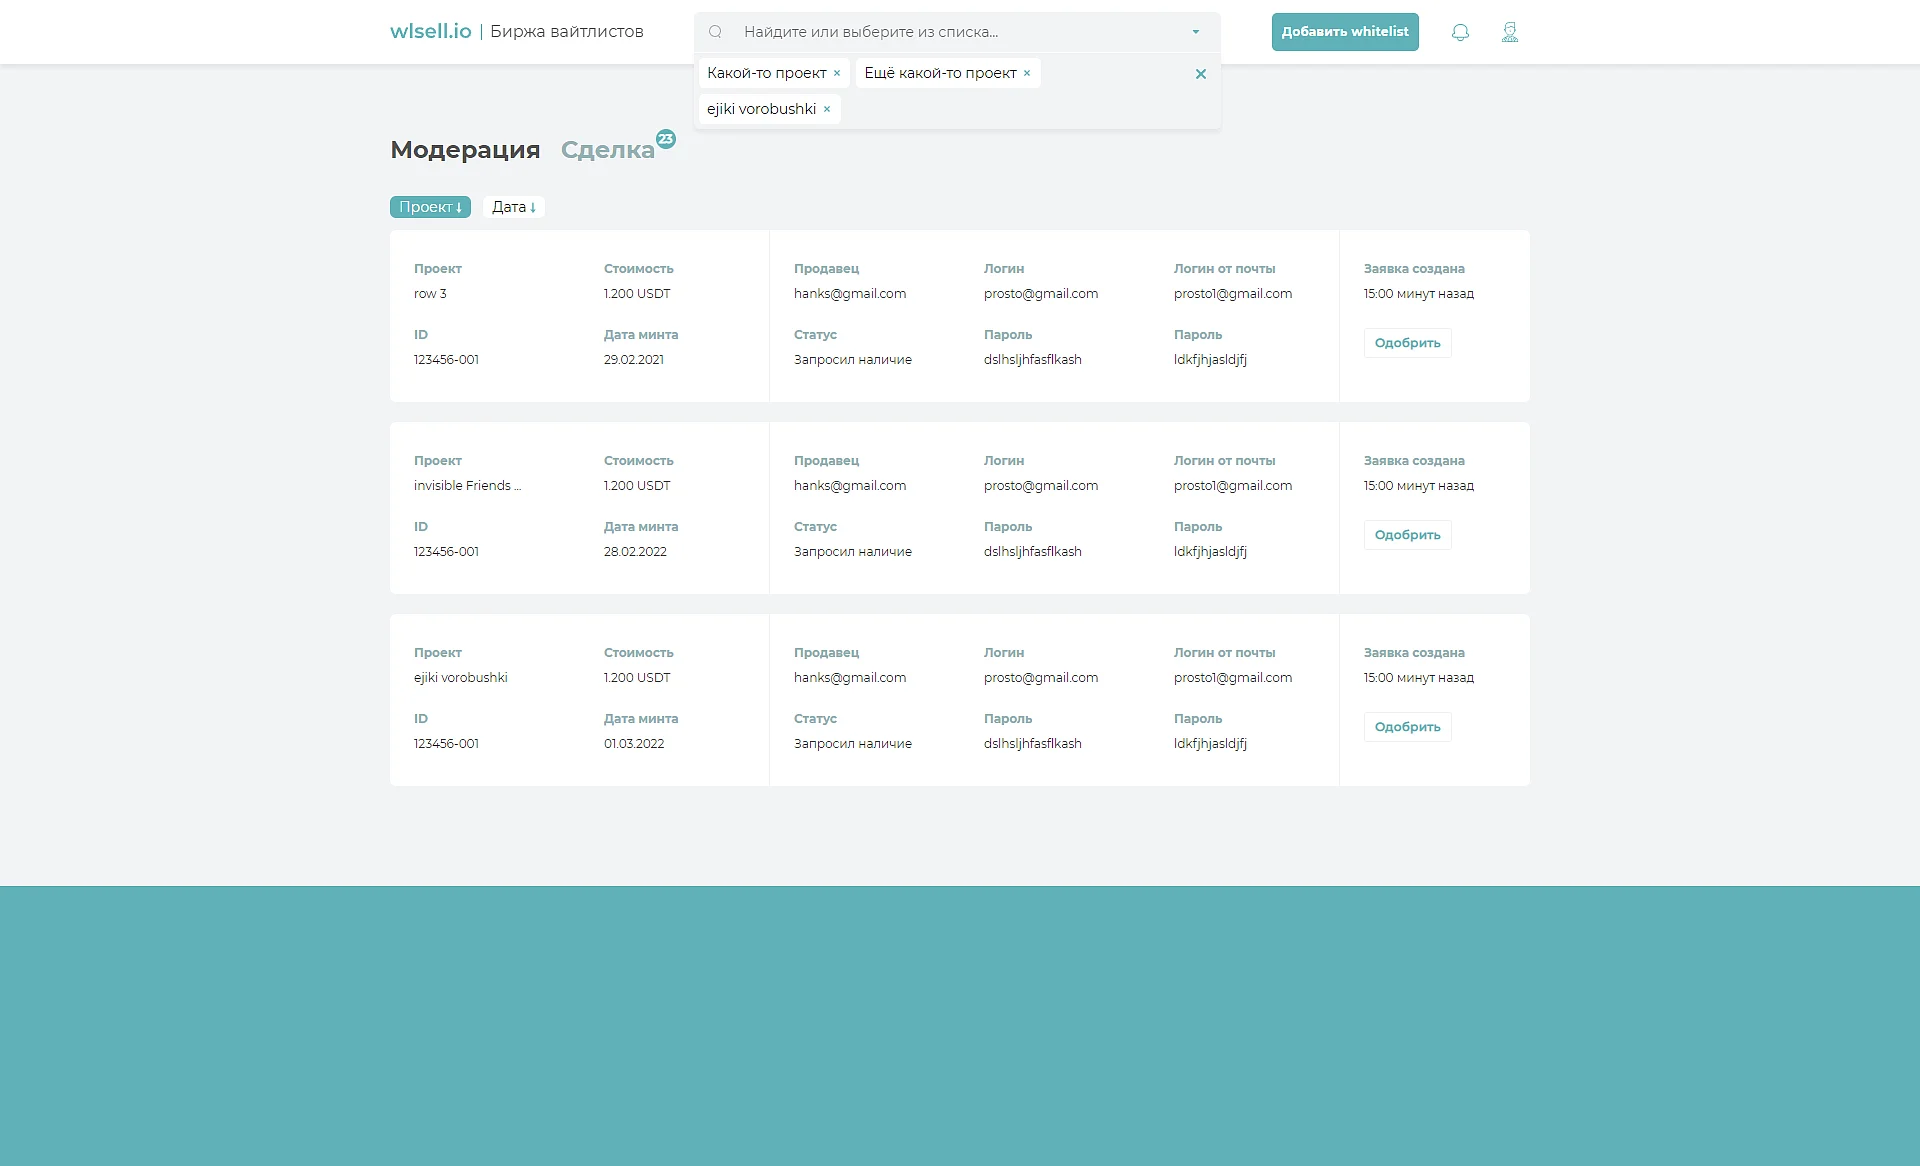Switch to the Сделка tab
The width and height of the screenshot is (1920, 1166).
click(607, 150)
